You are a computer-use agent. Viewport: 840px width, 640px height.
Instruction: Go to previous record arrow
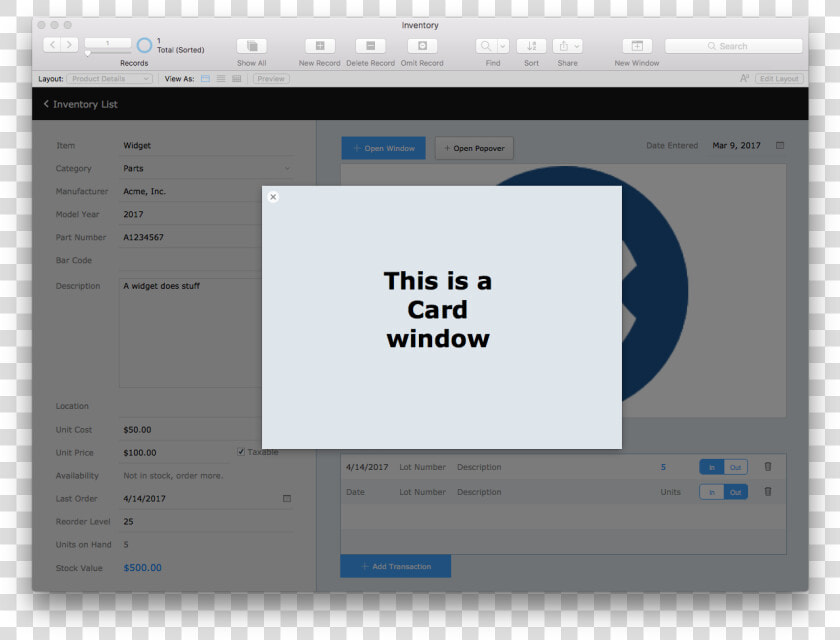[52, 45]
